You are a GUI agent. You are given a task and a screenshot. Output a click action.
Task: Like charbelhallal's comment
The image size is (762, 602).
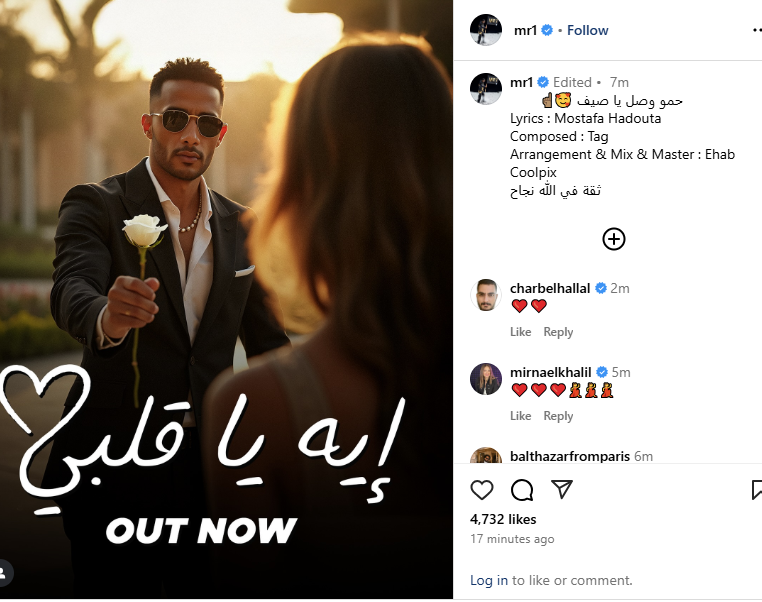(520, 332)
